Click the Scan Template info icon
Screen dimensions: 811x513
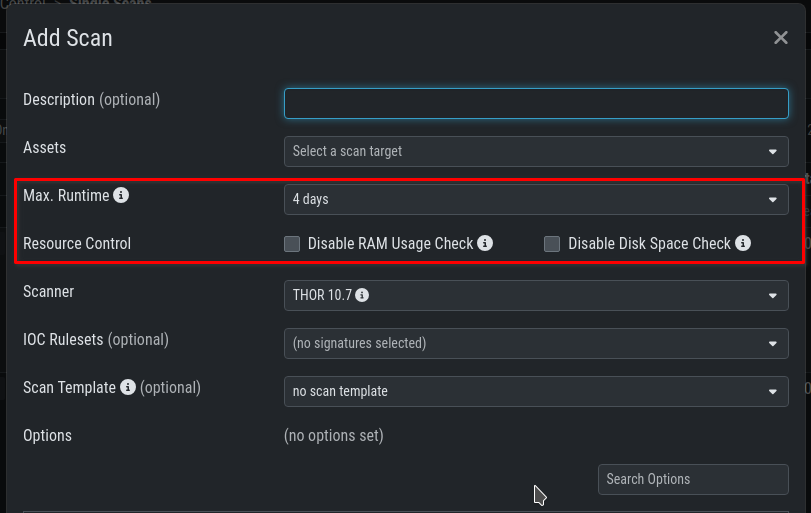(x=128, y=387)
